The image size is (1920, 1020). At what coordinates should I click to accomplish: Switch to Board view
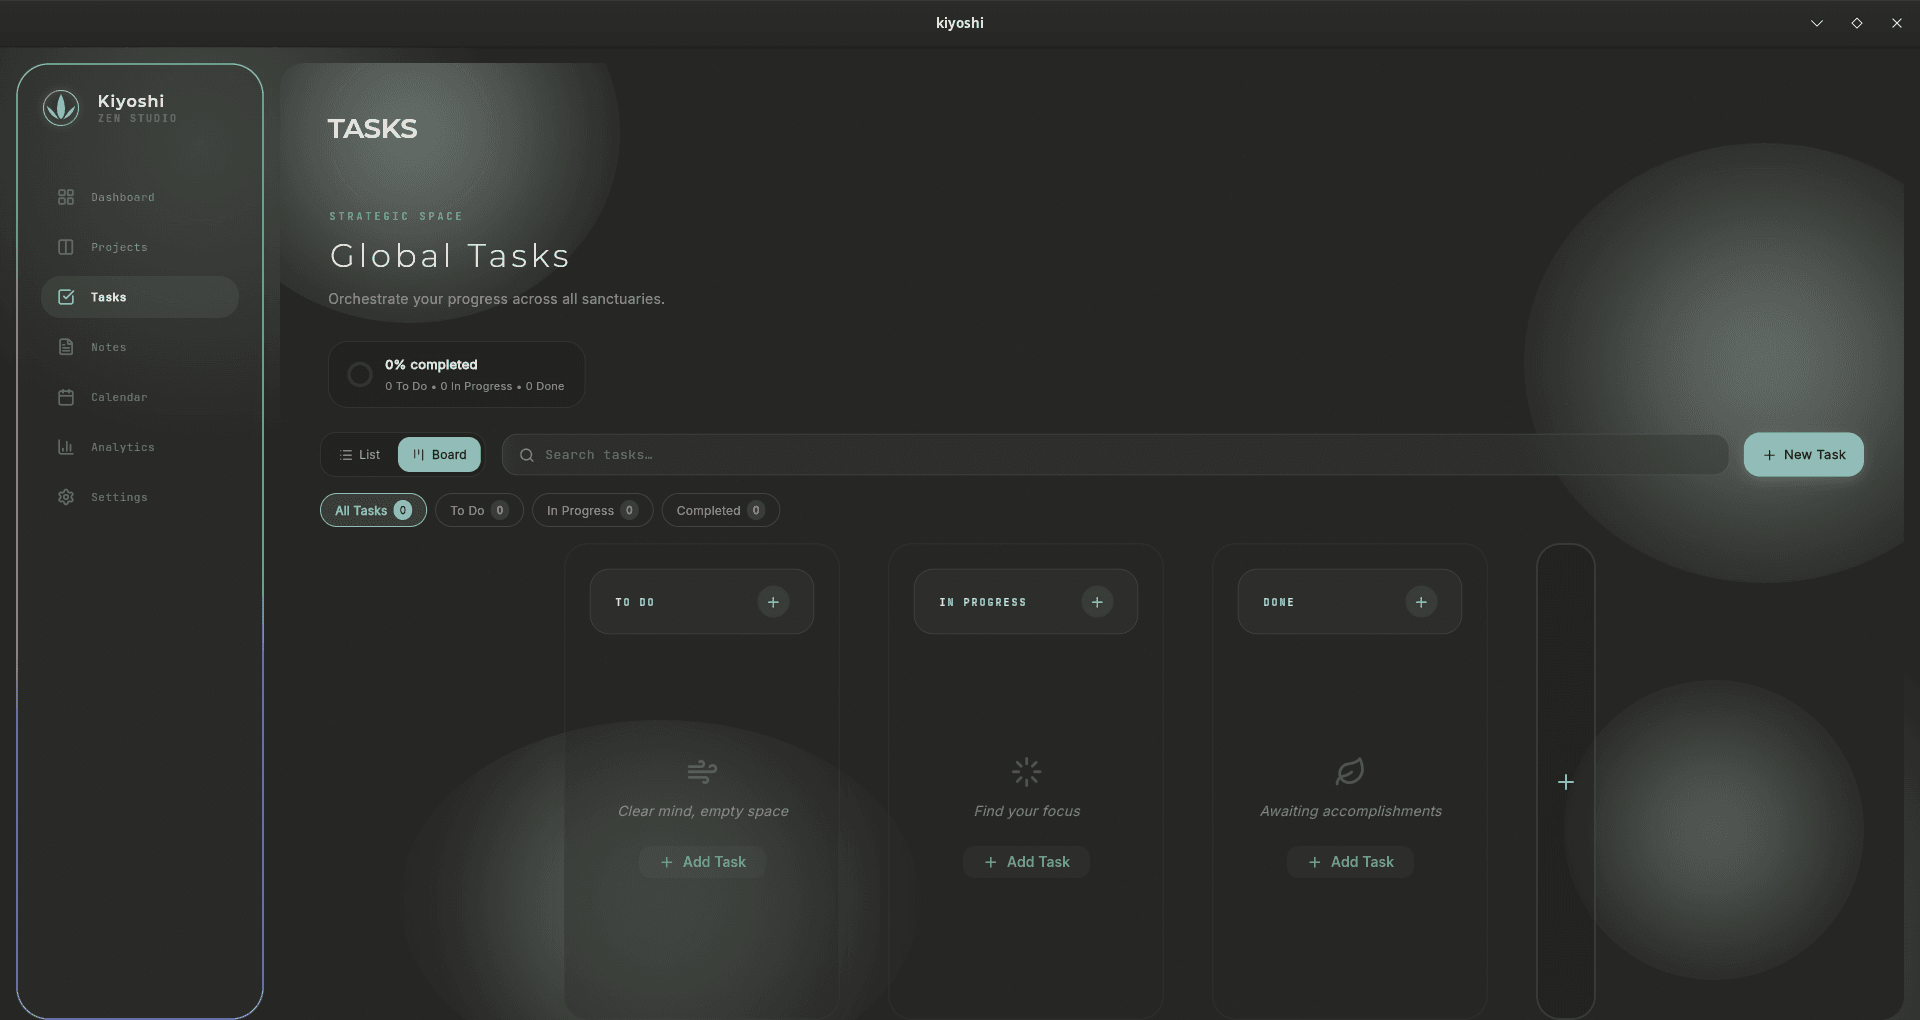439,455
